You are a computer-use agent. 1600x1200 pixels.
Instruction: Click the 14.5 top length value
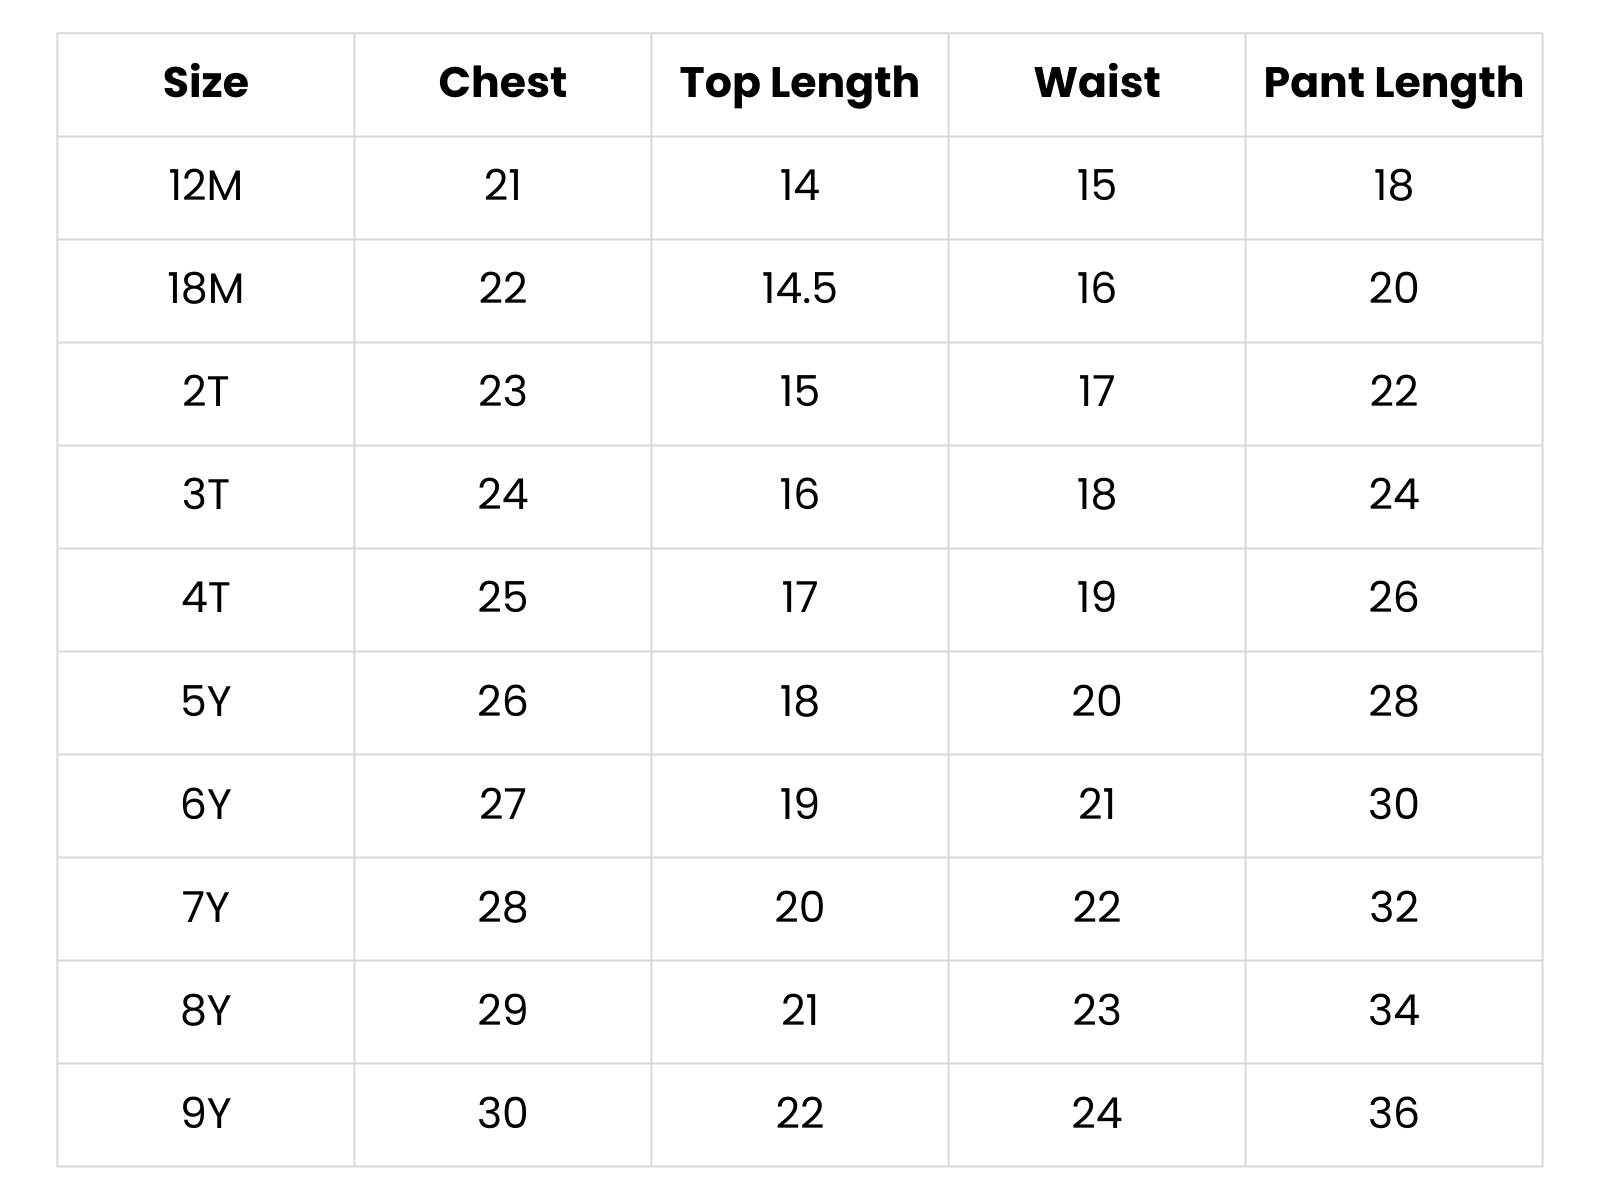(x=799, y=289)
